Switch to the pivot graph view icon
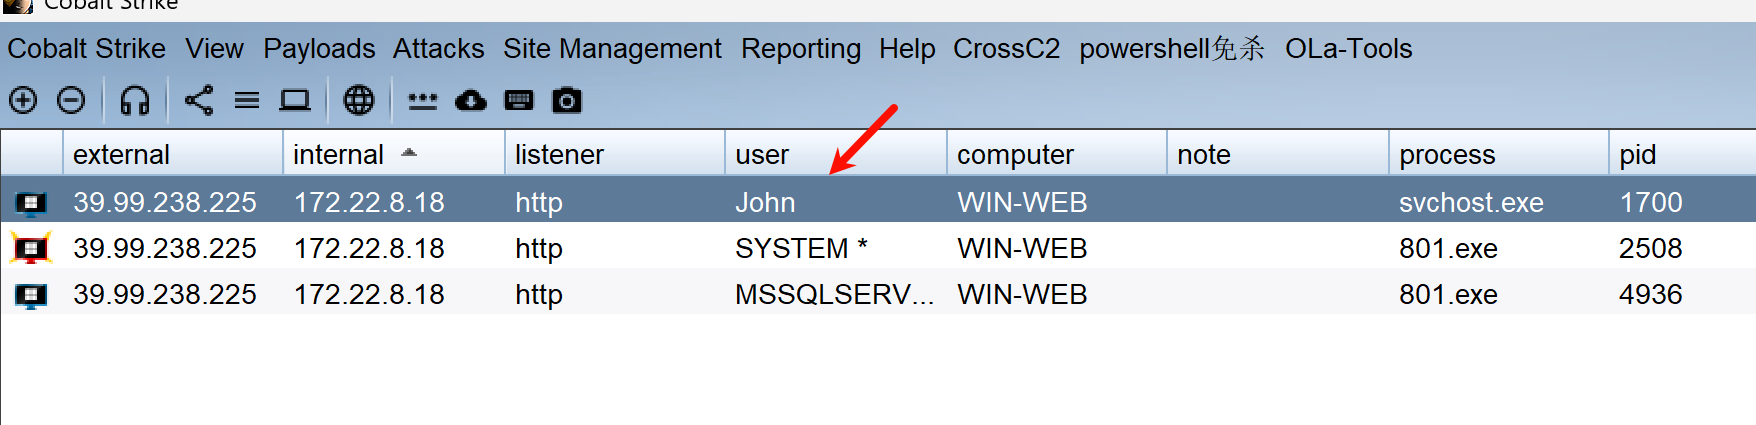Image resolution: width=1756 pixels, height=425 pixels. [x=199, y=100]
